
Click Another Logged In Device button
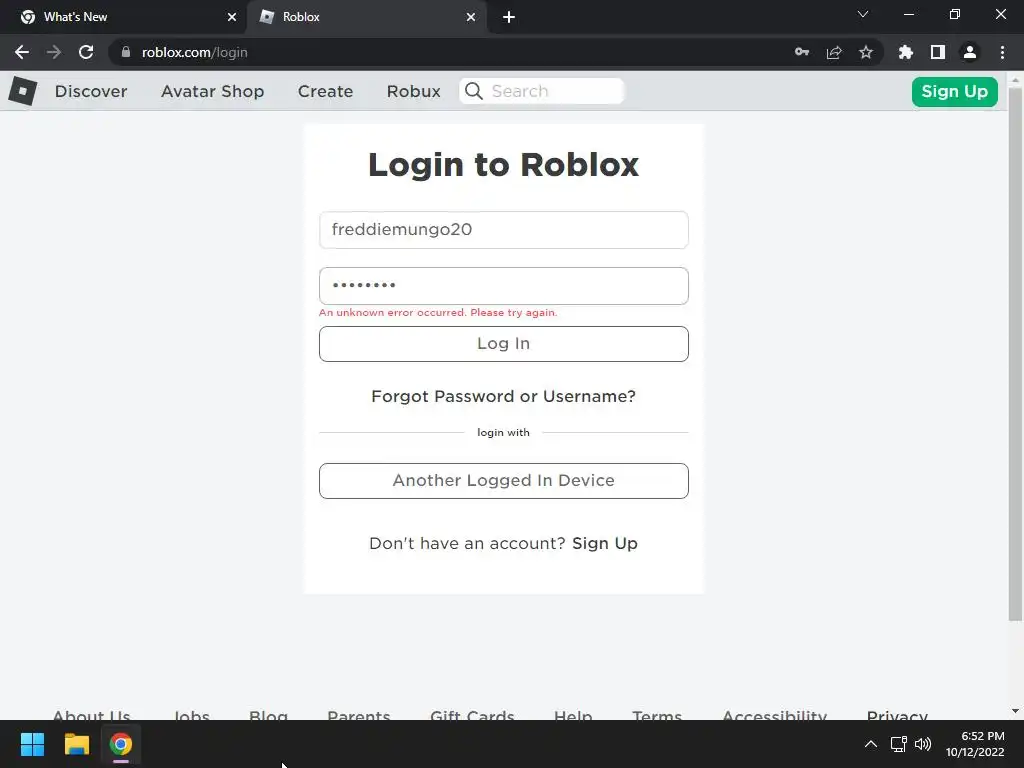point(504,481)
